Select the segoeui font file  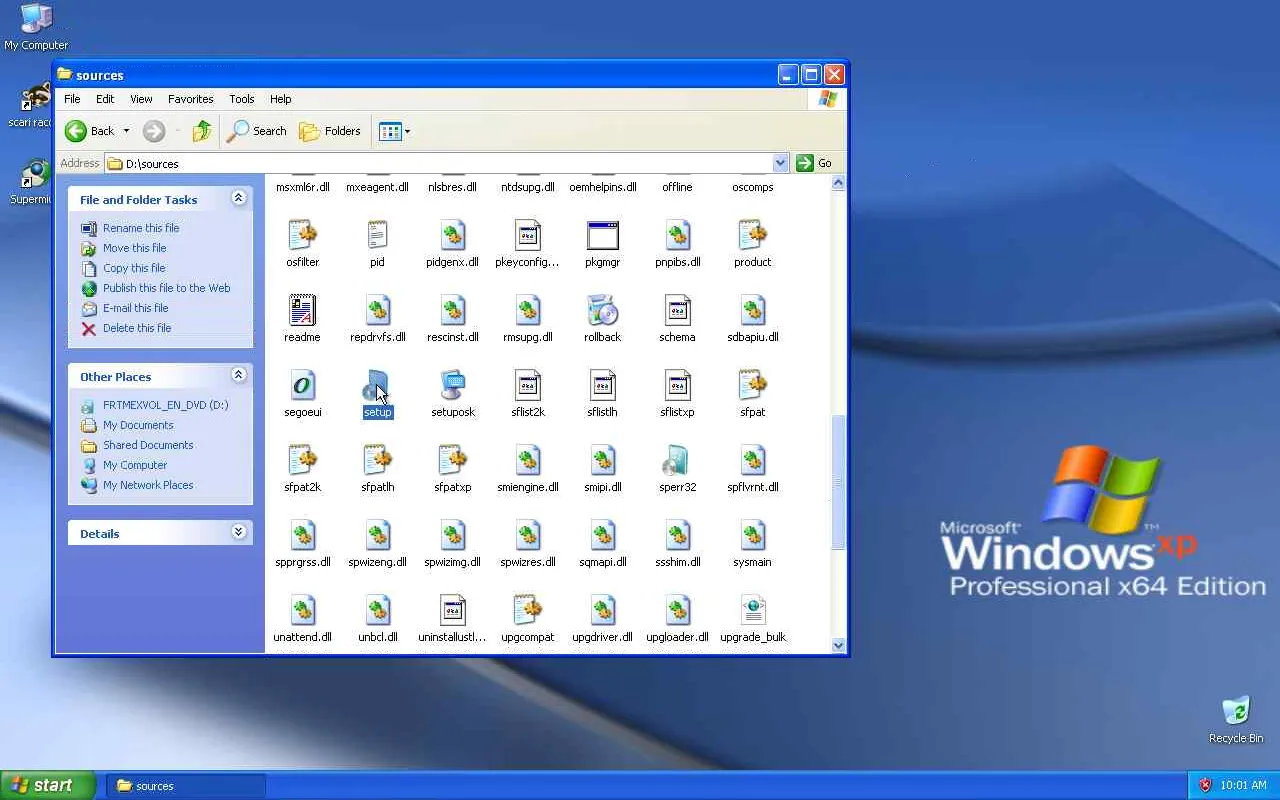coord(302,386)
